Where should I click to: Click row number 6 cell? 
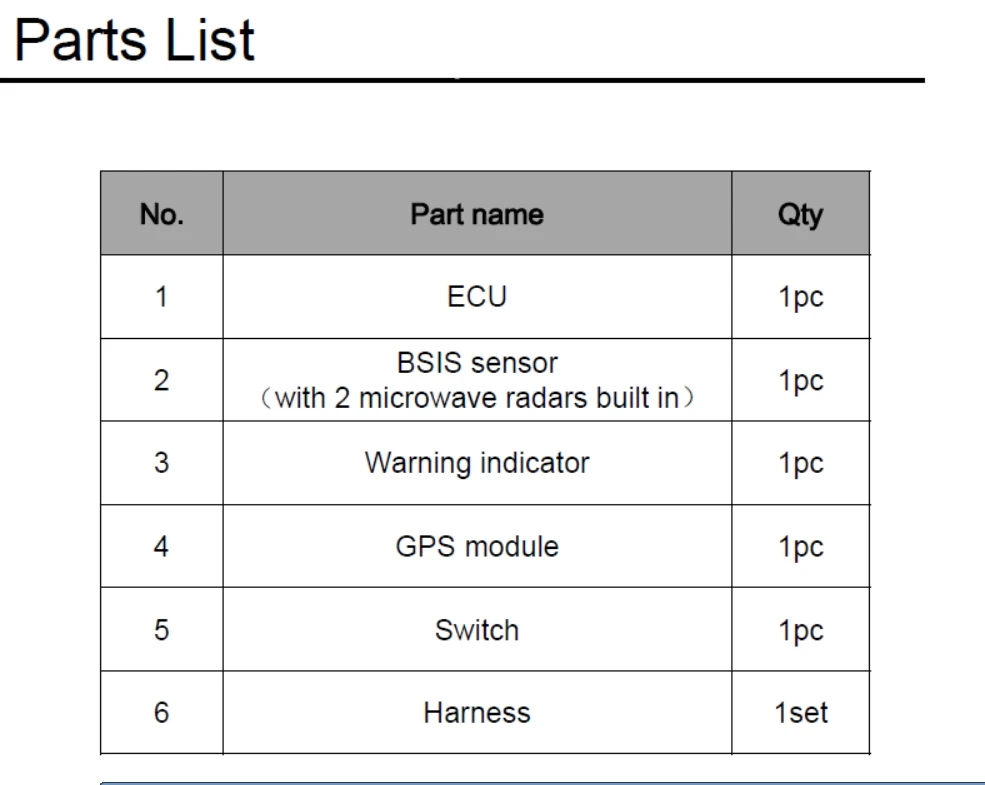coord(161,713)
